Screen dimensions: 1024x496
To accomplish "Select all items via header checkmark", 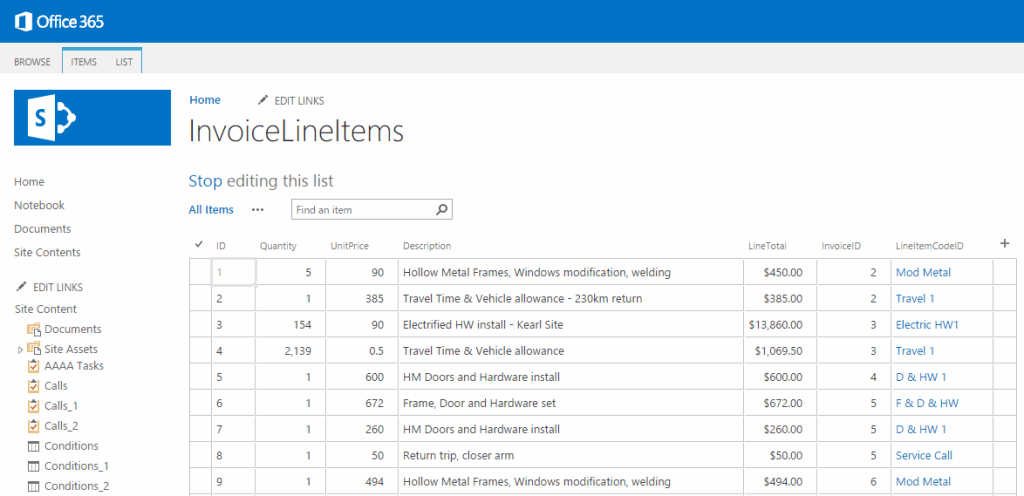I will [x=199, y=245].
